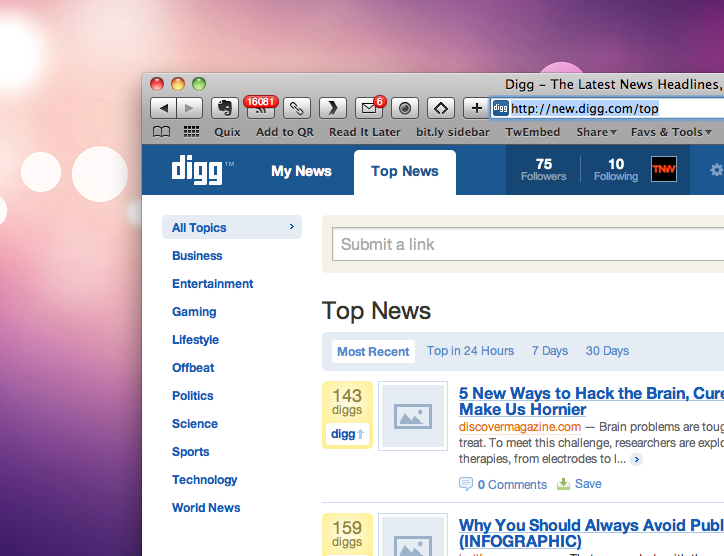
Task: Click the Add to QR bookmark
Action: (x=285, y=132)
